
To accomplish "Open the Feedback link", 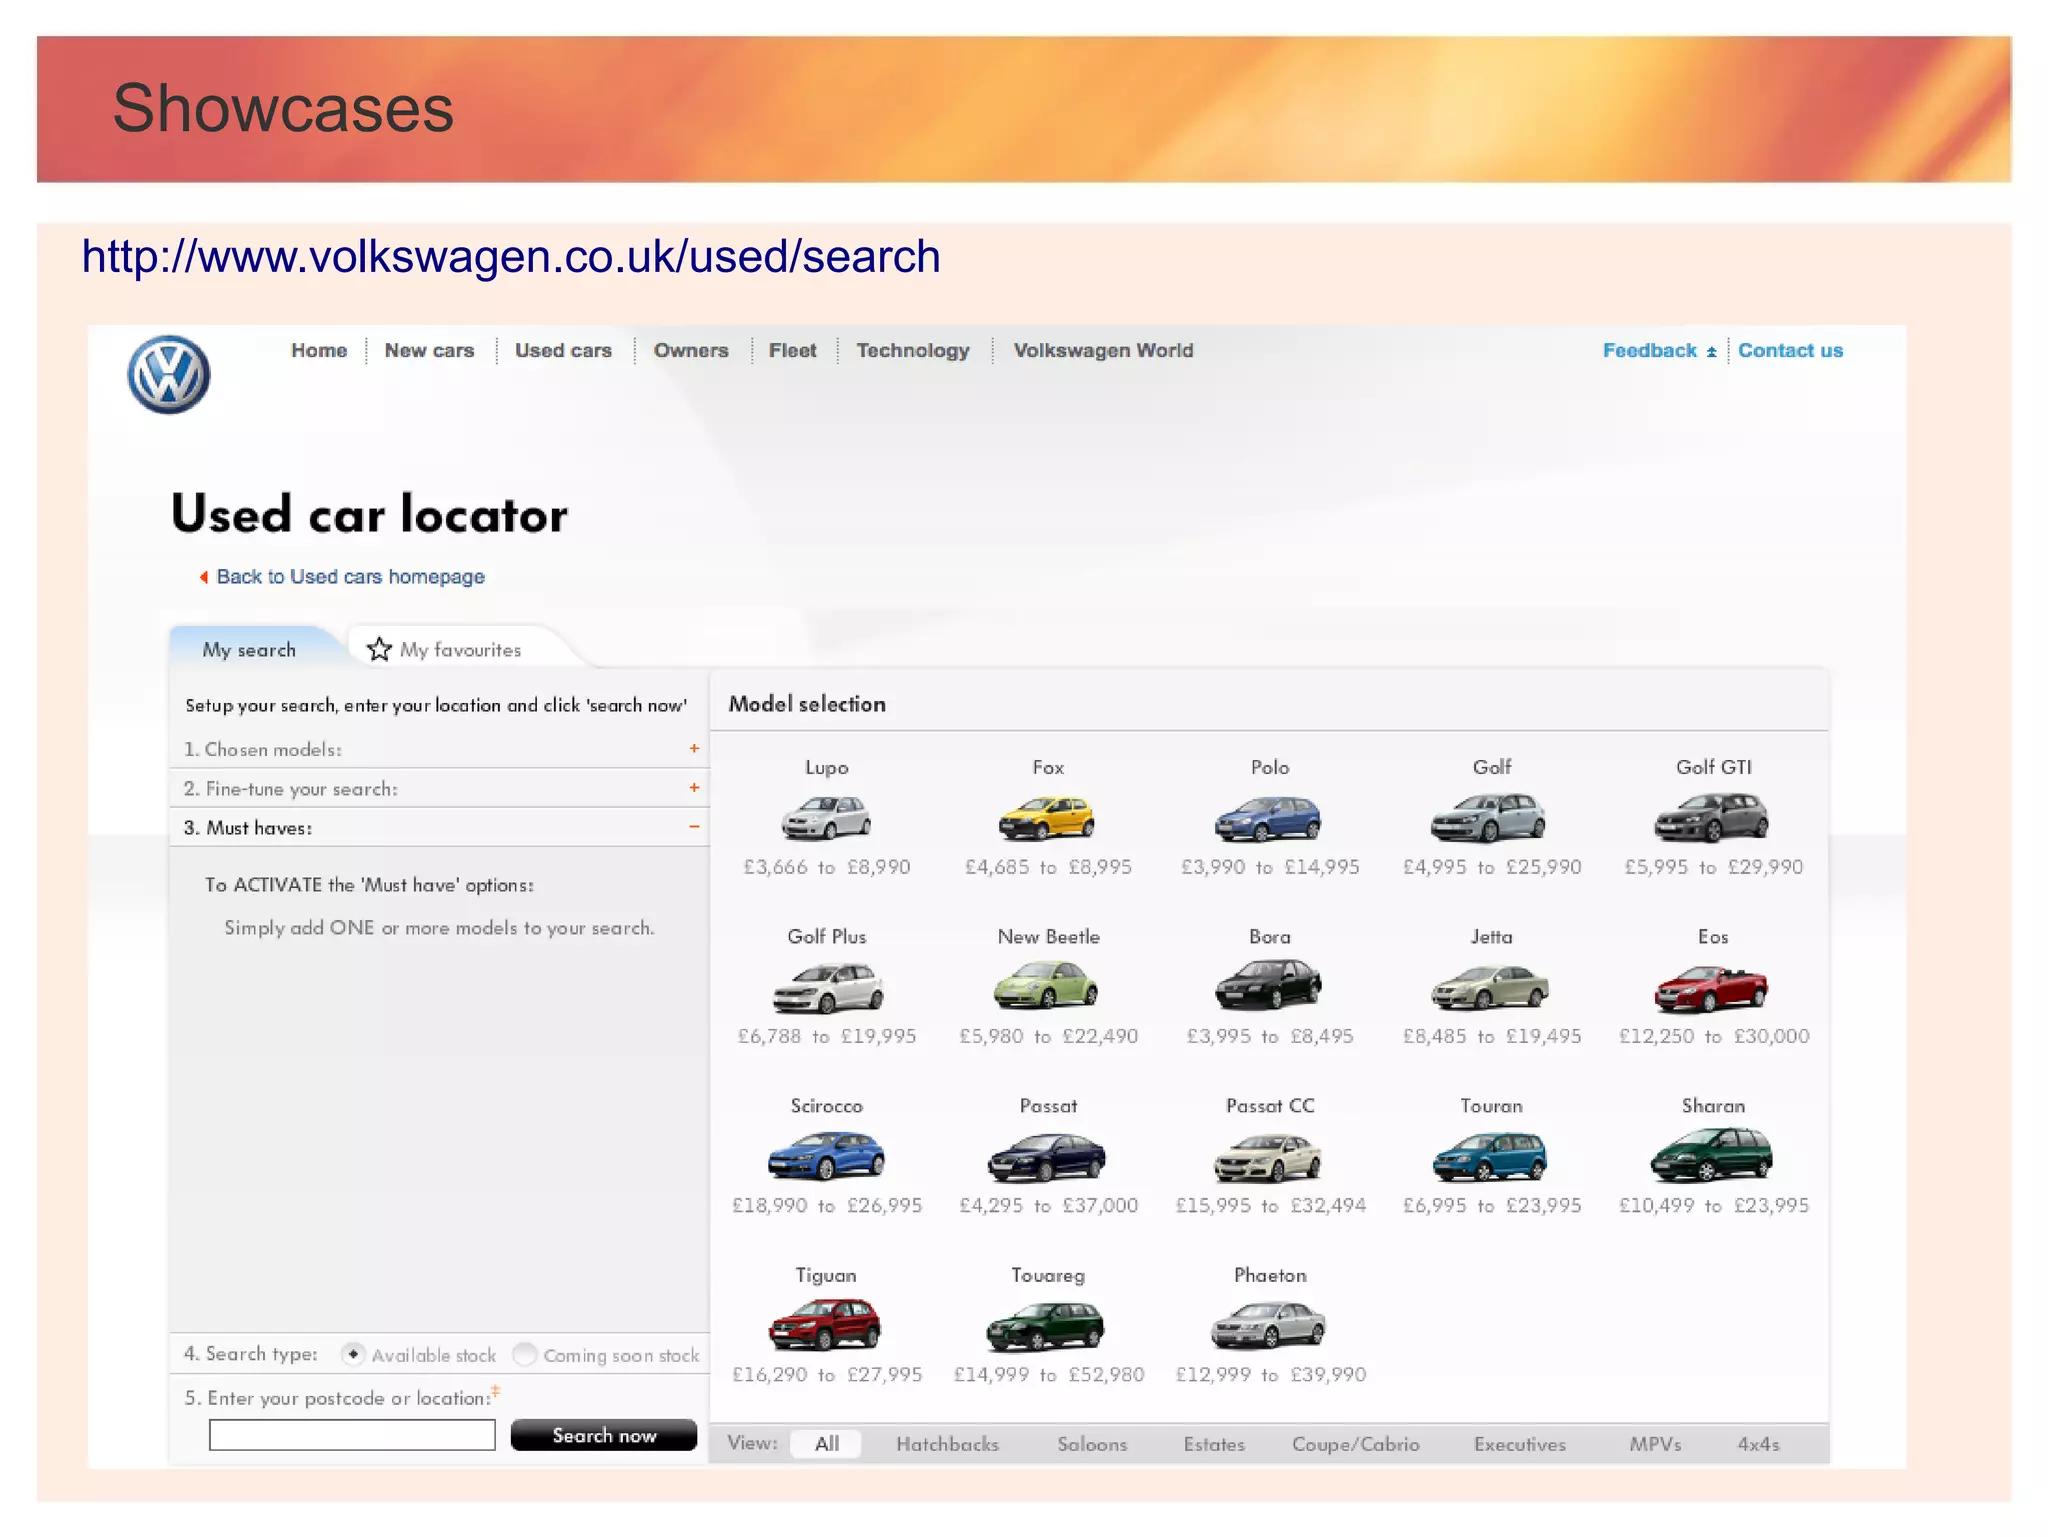I will (x=1649, y=351).
